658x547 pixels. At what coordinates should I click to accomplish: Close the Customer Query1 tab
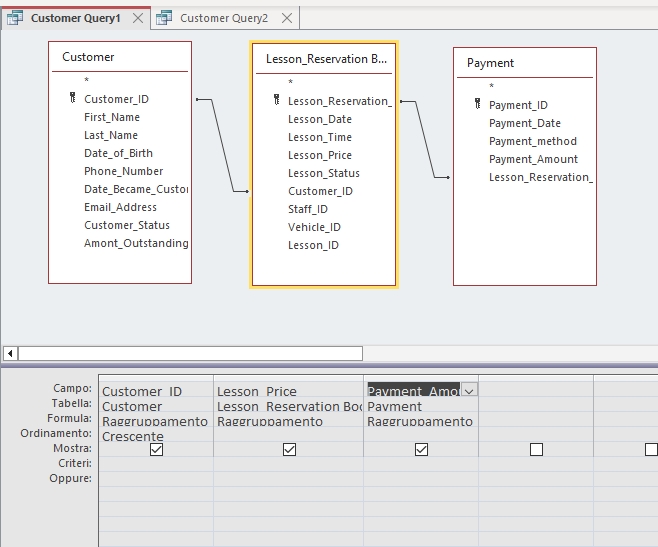[x=138, y=18]
